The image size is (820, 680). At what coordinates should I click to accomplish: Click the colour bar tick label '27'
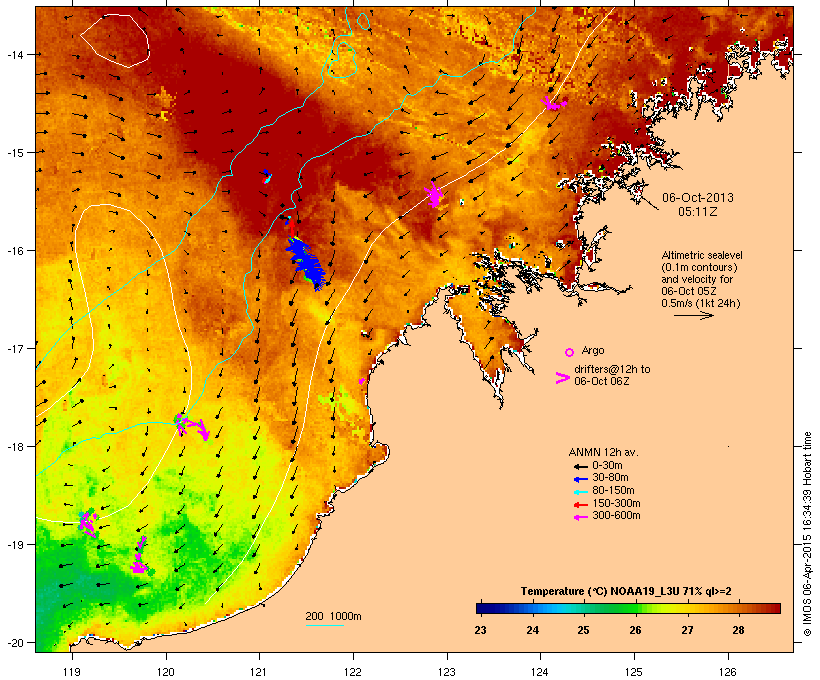[687, 630]
